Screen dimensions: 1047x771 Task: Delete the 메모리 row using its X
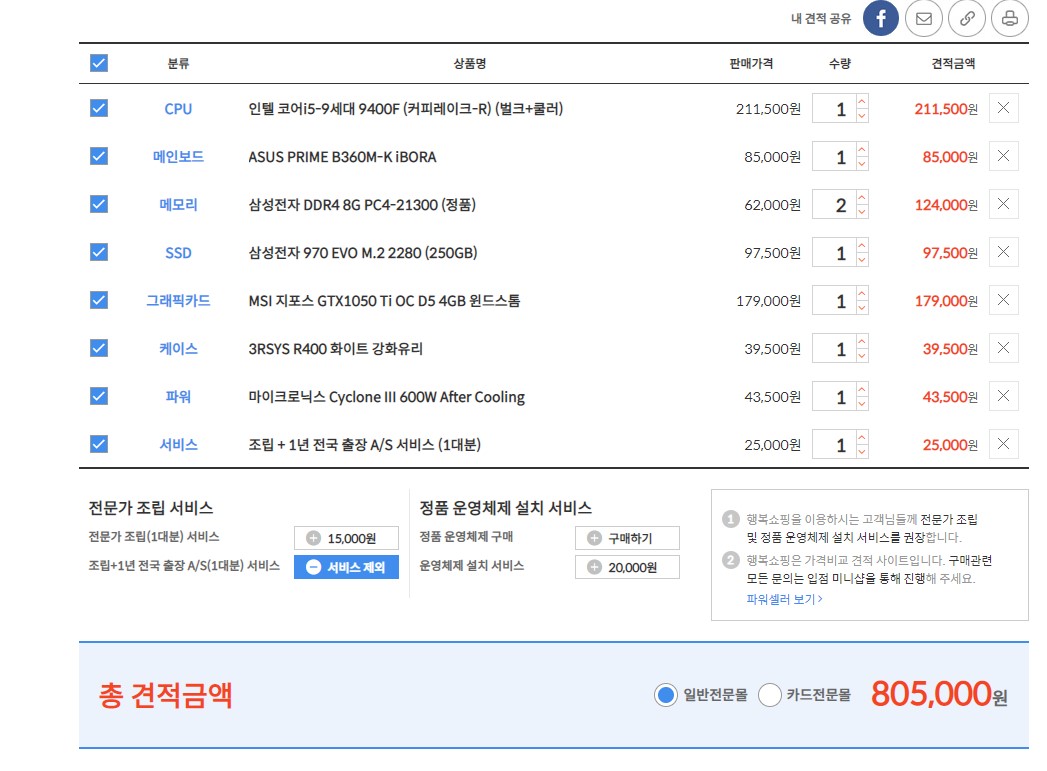pyautogui.click(x=1003, y=204)
